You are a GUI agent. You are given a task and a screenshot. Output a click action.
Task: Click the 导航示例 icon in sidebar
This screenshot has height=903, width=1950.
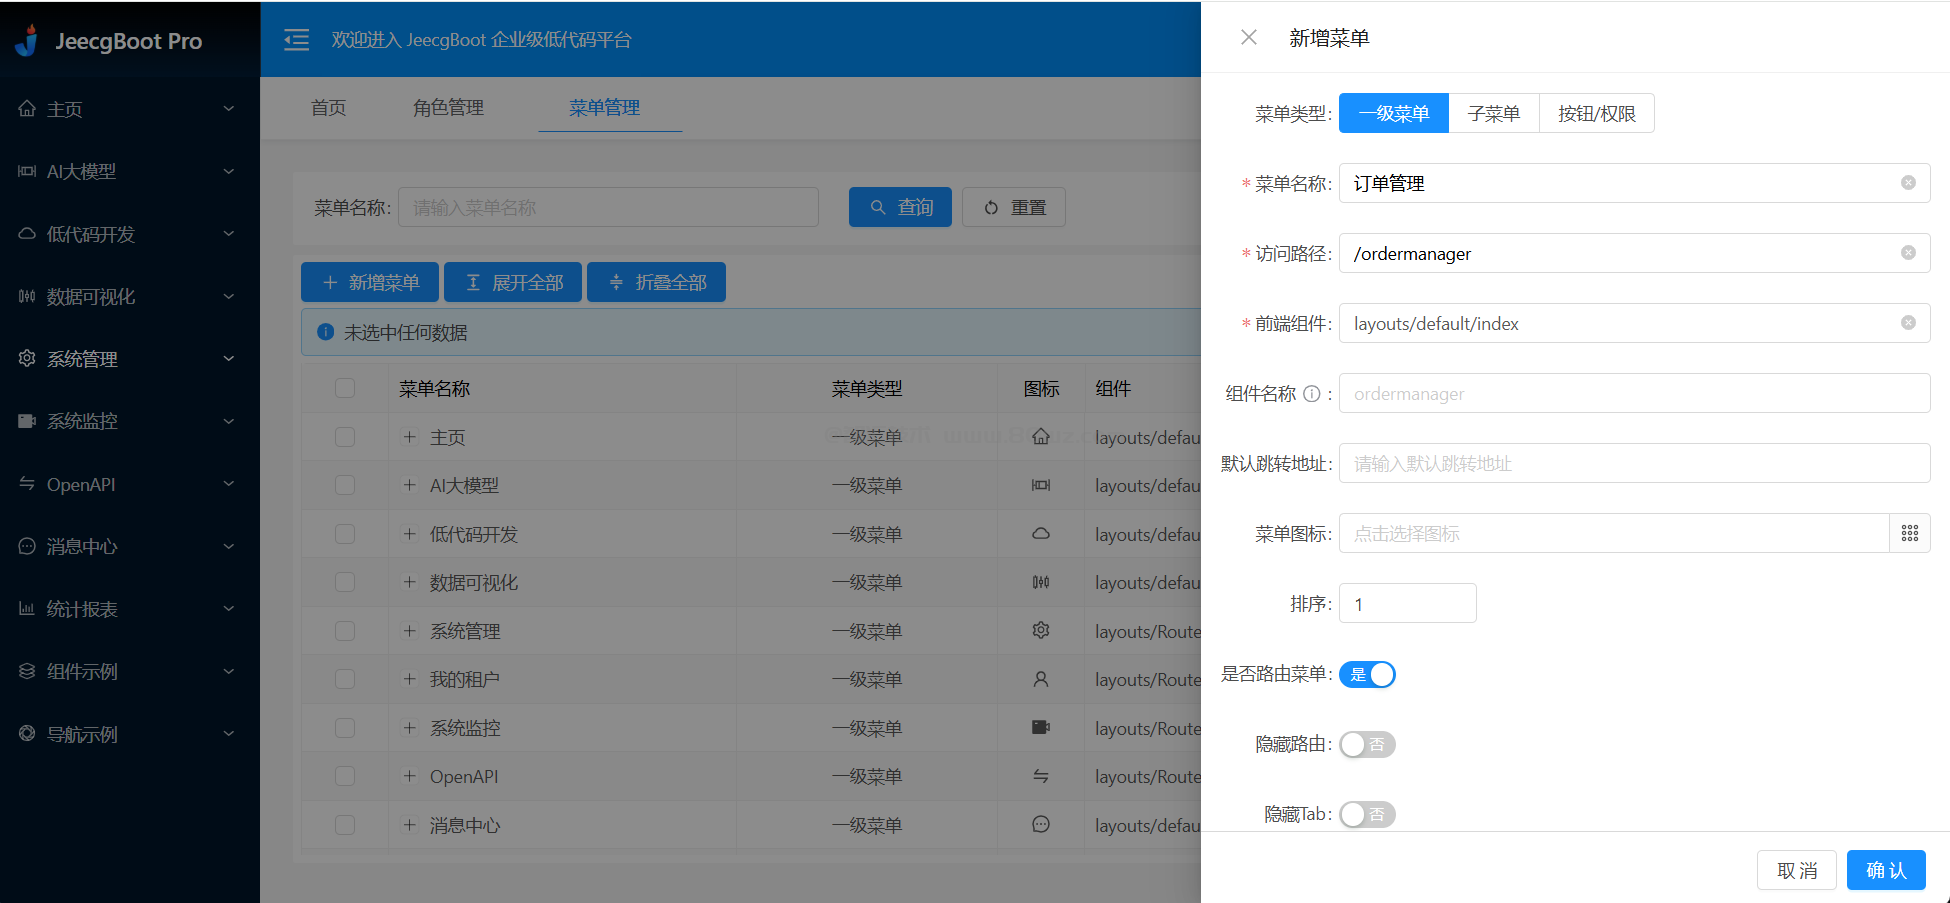(x=27, y=734)
